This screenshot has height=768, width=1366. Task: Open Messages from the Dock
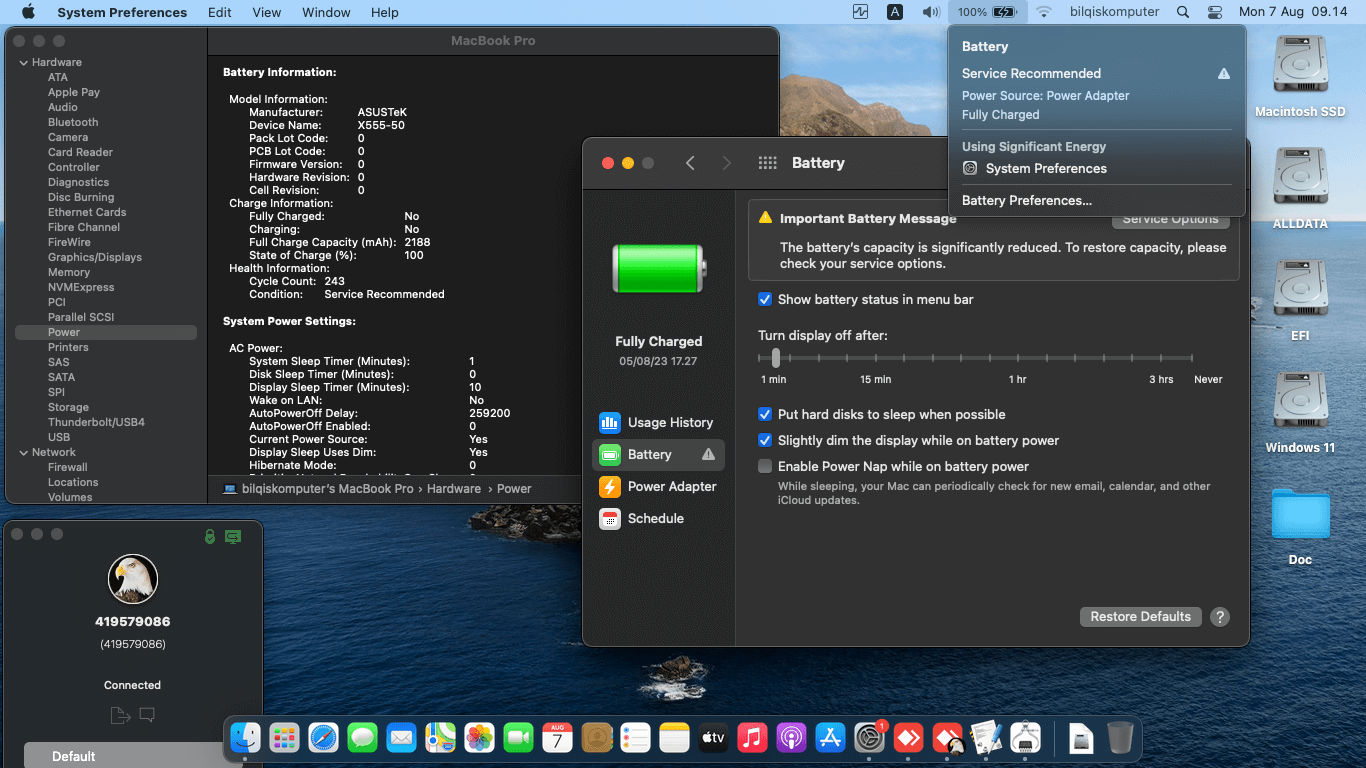[363, 738]
